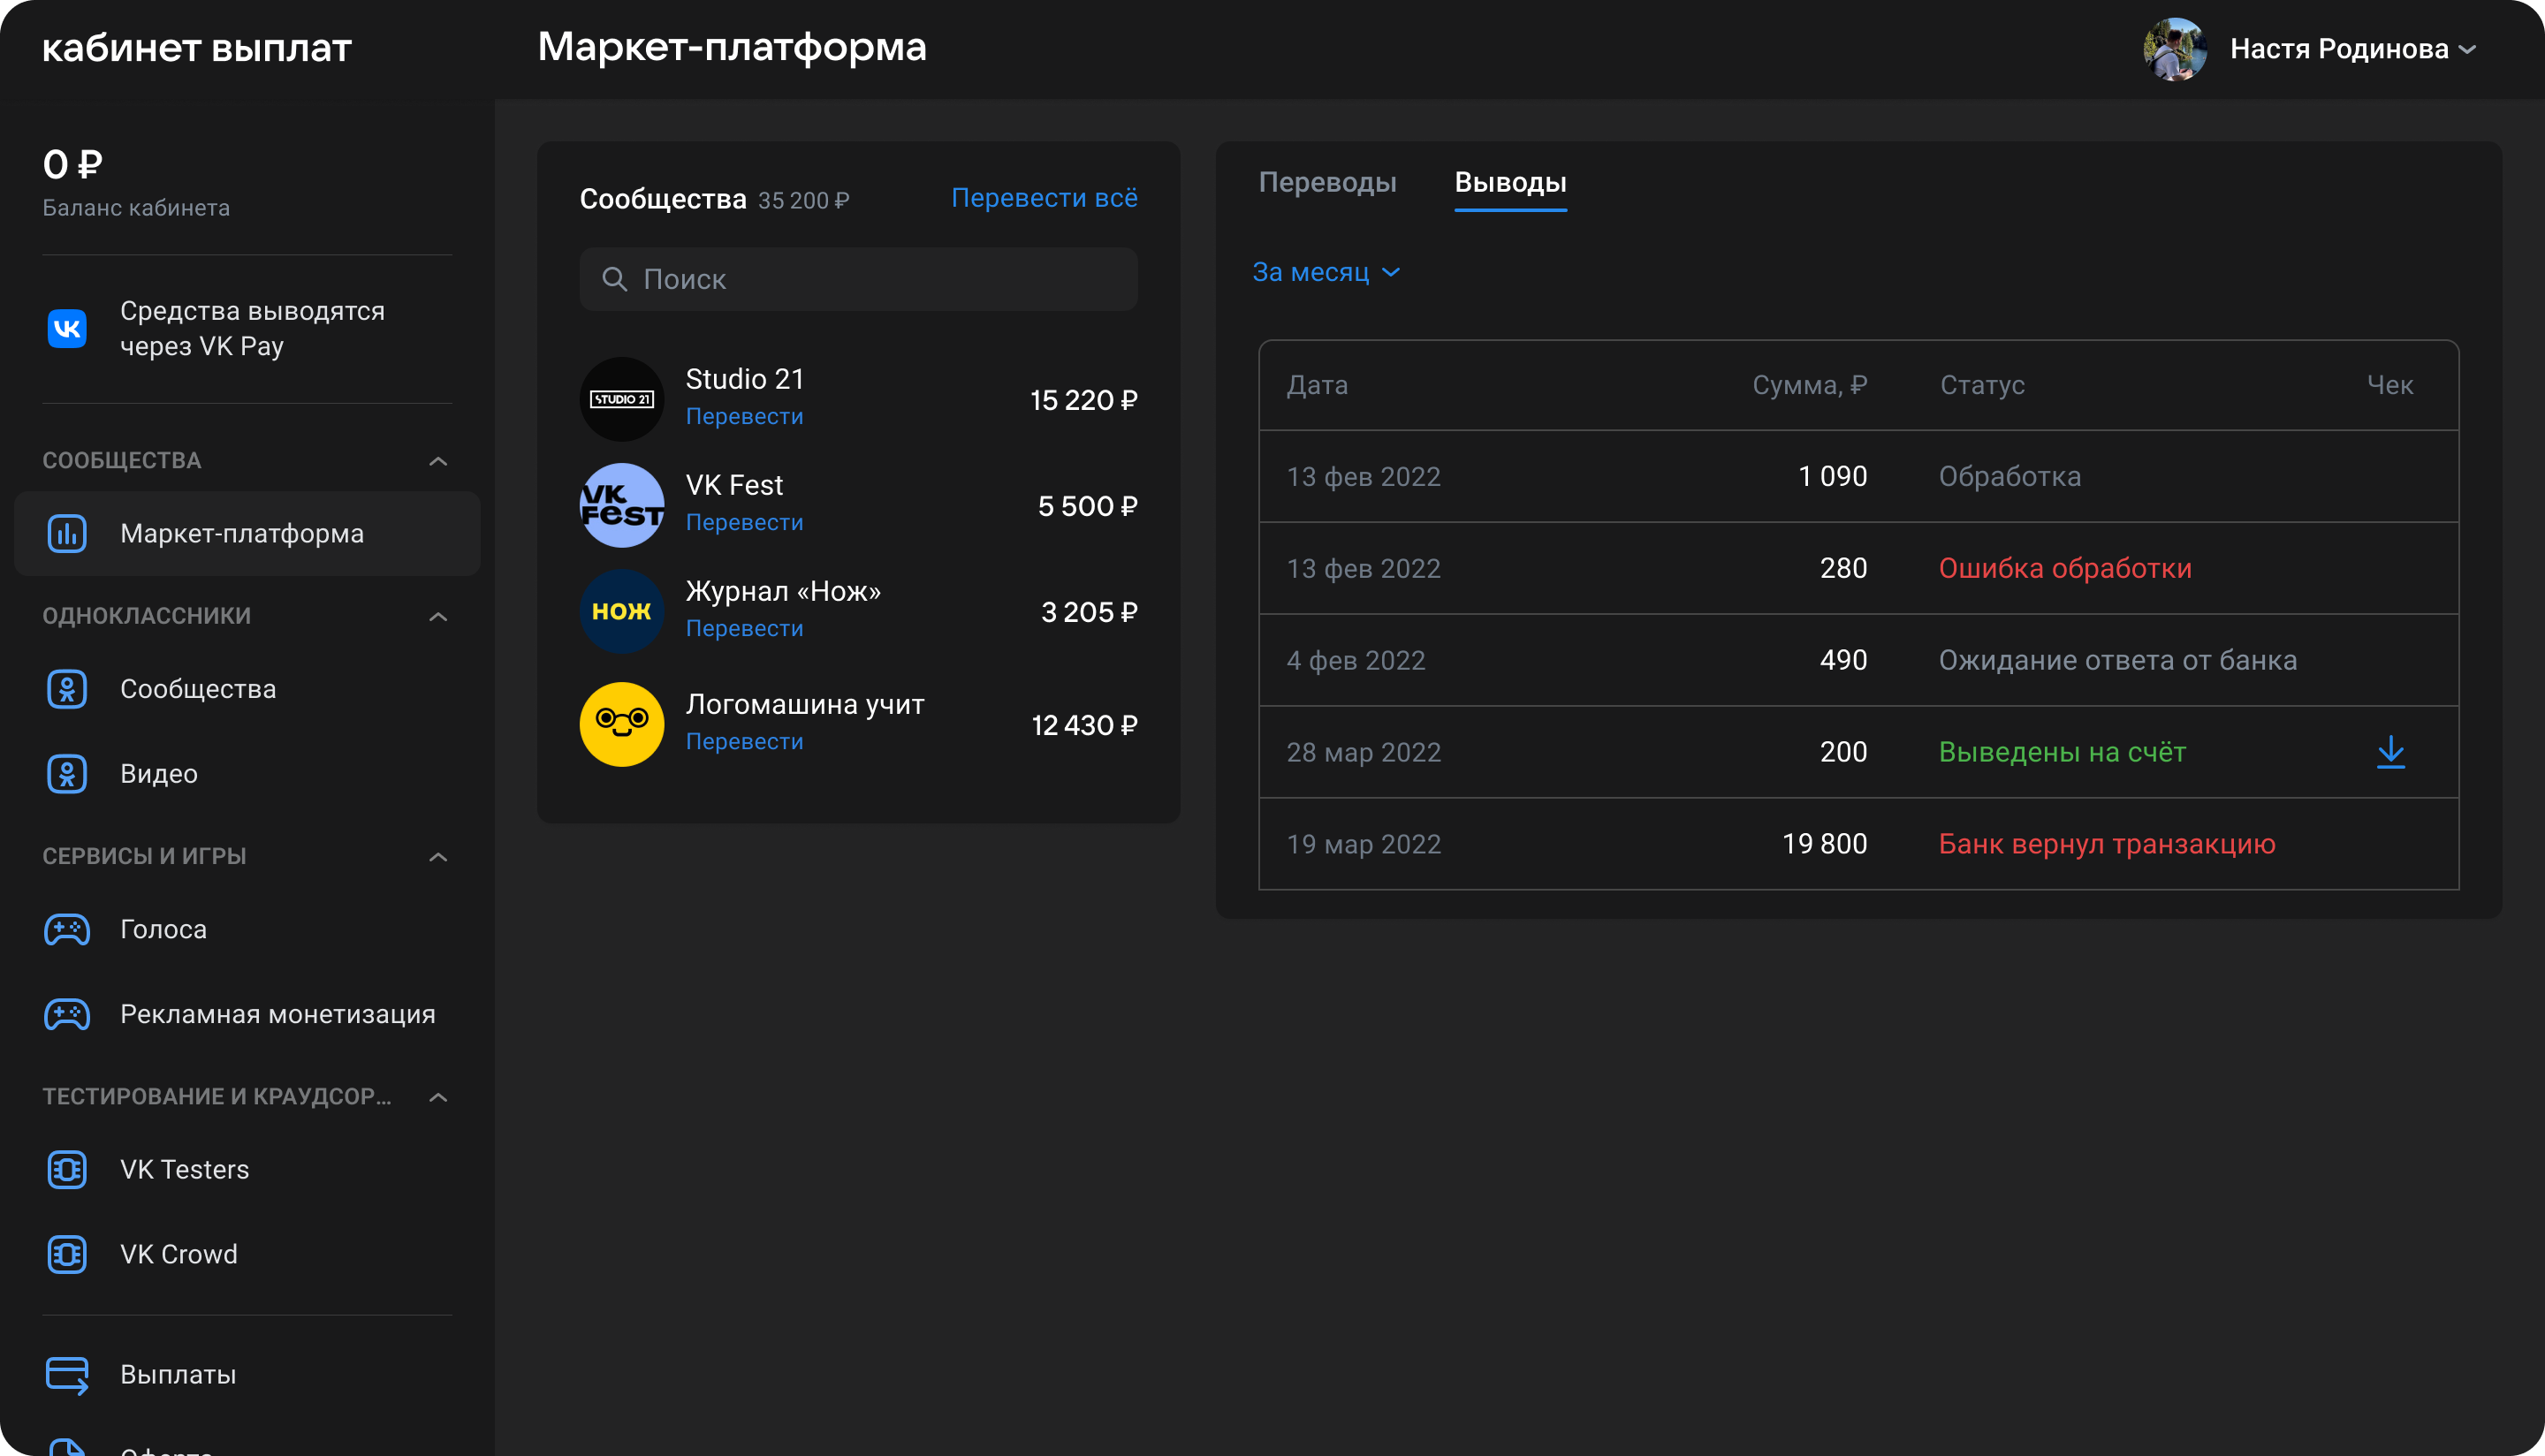This screenshot has width=2545, height=1456.
Task: Collapse the Сервисы и игры section
Action: [x=438, y=857]
